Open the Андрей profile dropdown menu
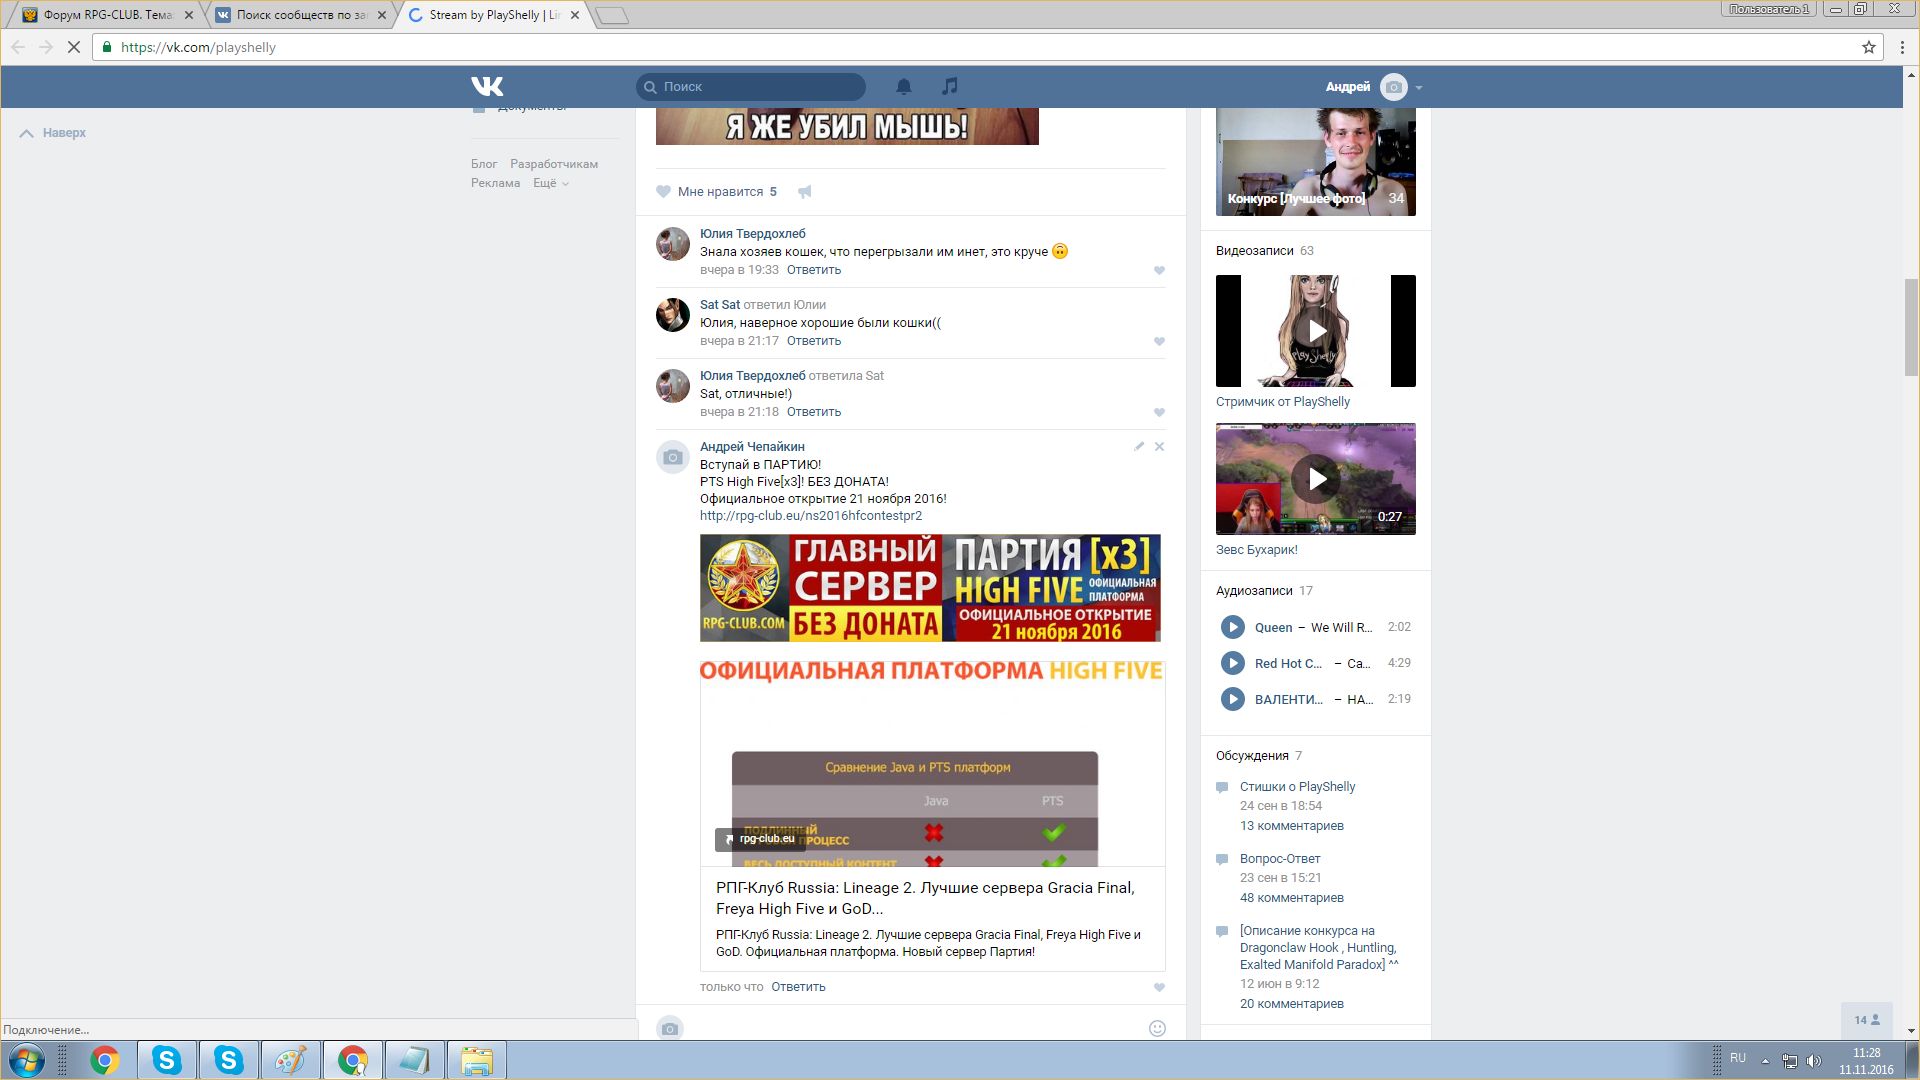This screenshot has height=1080, width=1920. point(1373,87)
